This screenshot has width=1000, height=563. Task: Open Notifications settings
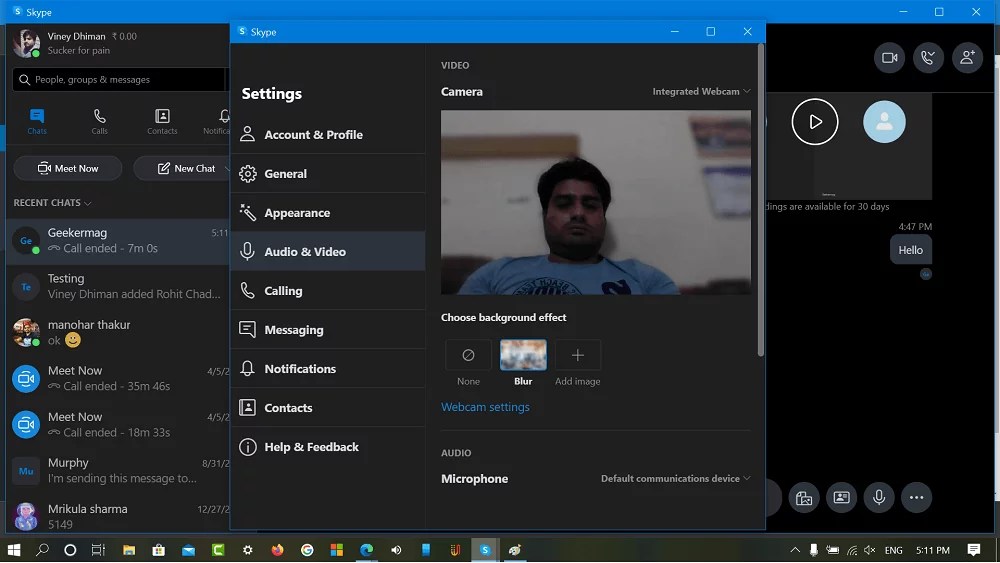click(x=328, y=369)
